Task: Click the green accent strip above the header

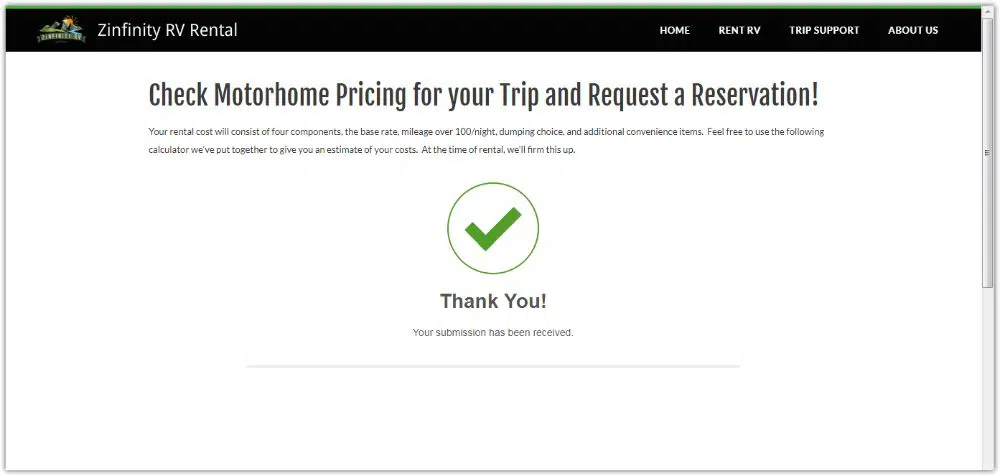Action: coord(500,7)
